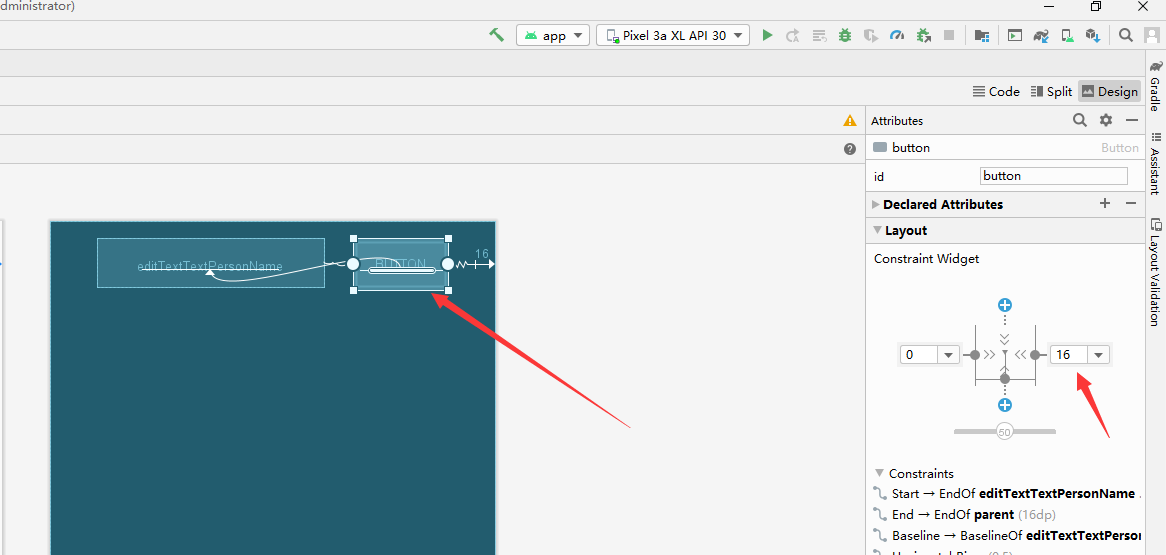Switch to Design view mode
Image resolution: width=1166 pixels, height=555 pixels.
[x=1109, y=91]
